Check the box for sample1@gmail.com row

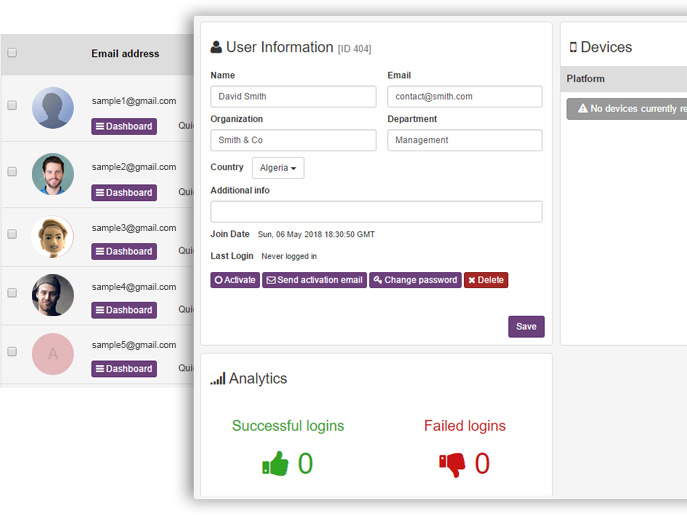12,105
